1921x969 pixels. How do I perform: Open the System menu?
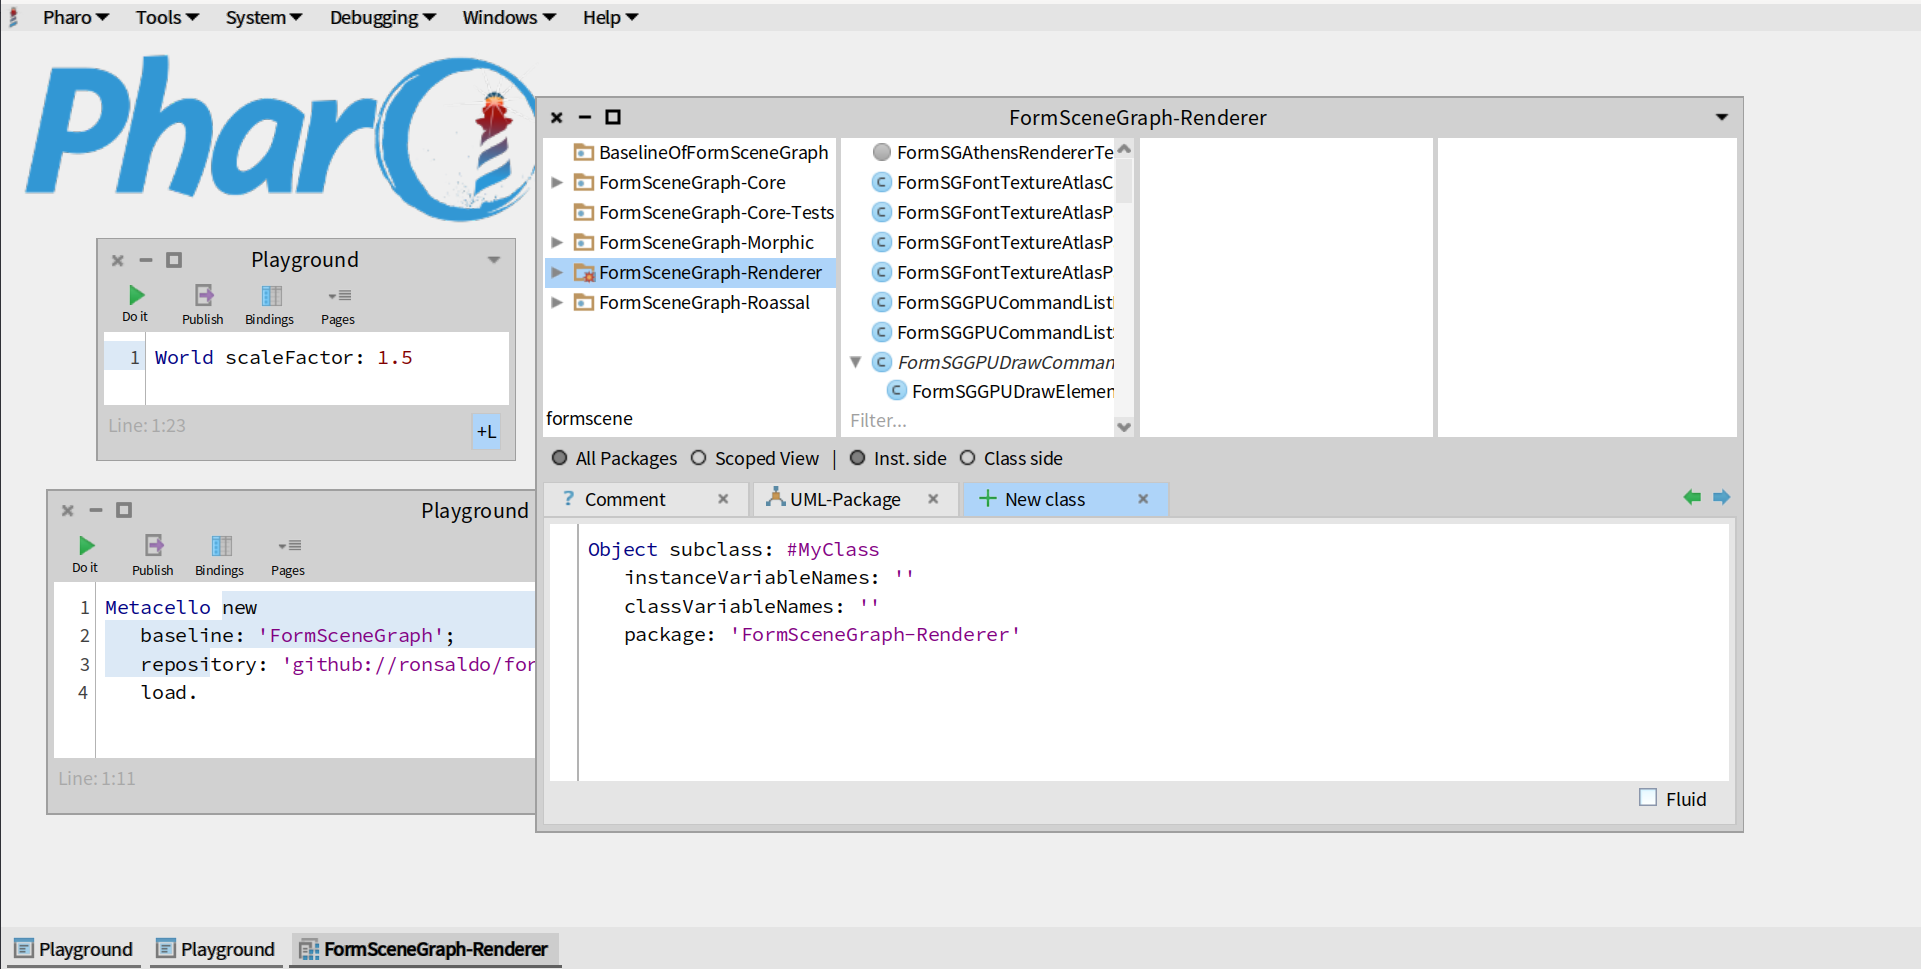coord(264,17)
